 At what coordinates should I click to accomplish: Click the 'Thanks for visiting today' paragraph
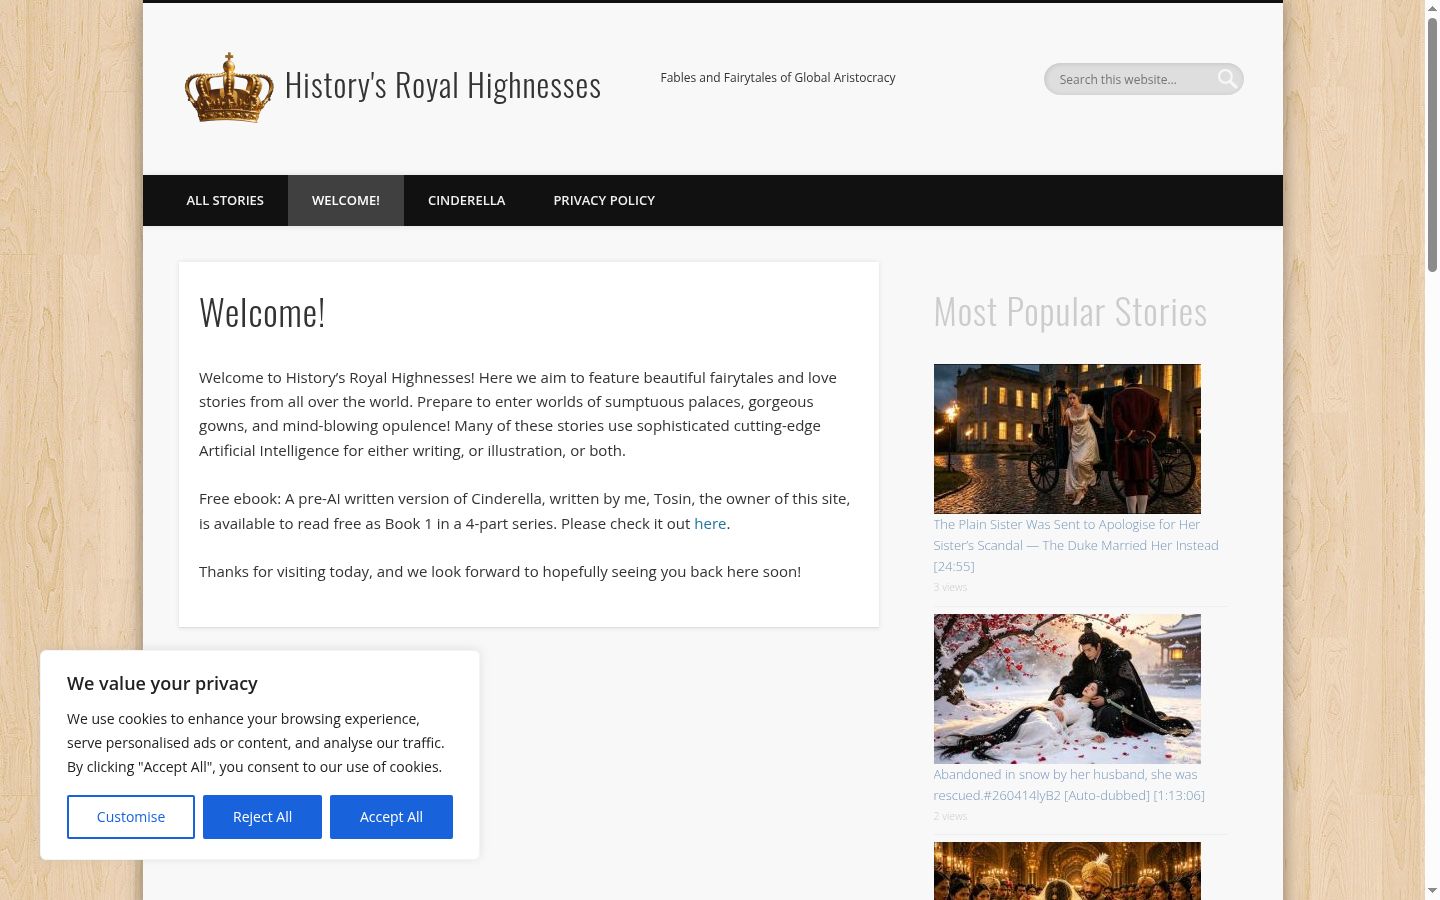(x=500, y=572)
